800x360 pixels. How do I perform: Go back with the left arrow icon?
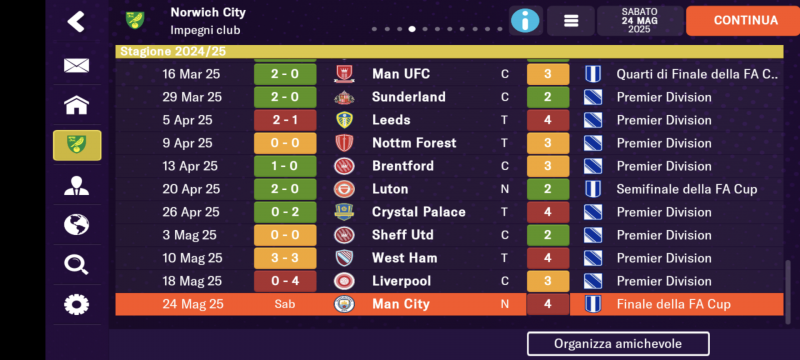tap(76, 21)
